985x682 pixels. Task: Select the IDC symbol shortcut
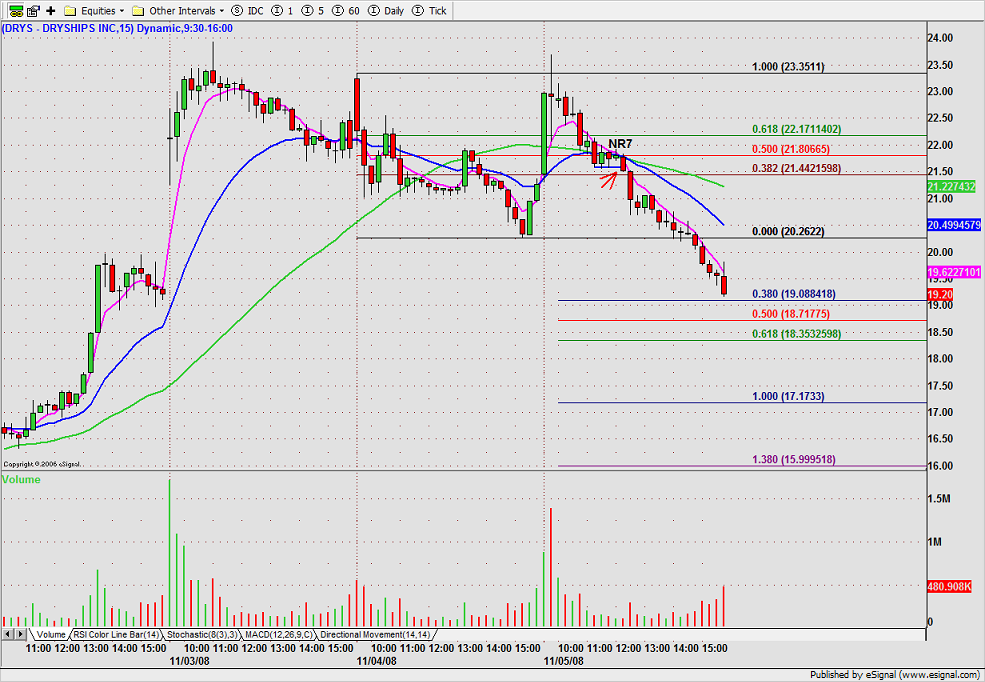248,11
